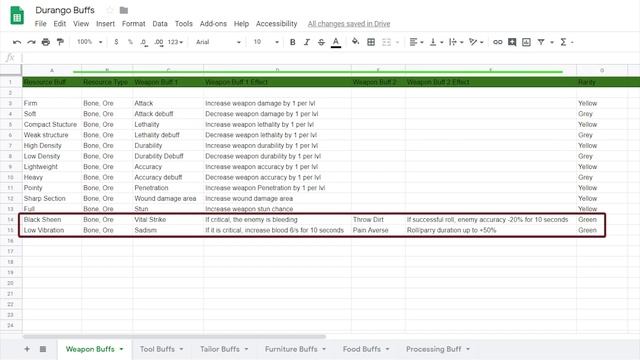Image resolution: width=640 pixels, height=360 pixels.
Task: Click the Create filter icon
Action: click(x=541, y=42)
